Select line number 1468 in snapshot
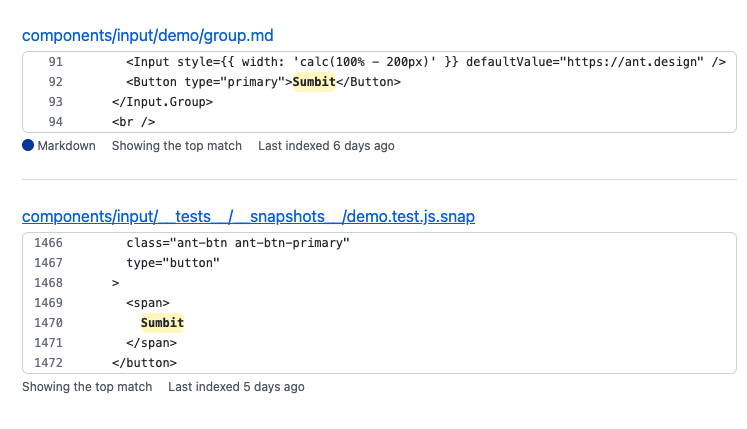The image size is (747, 429). [48, 283]
